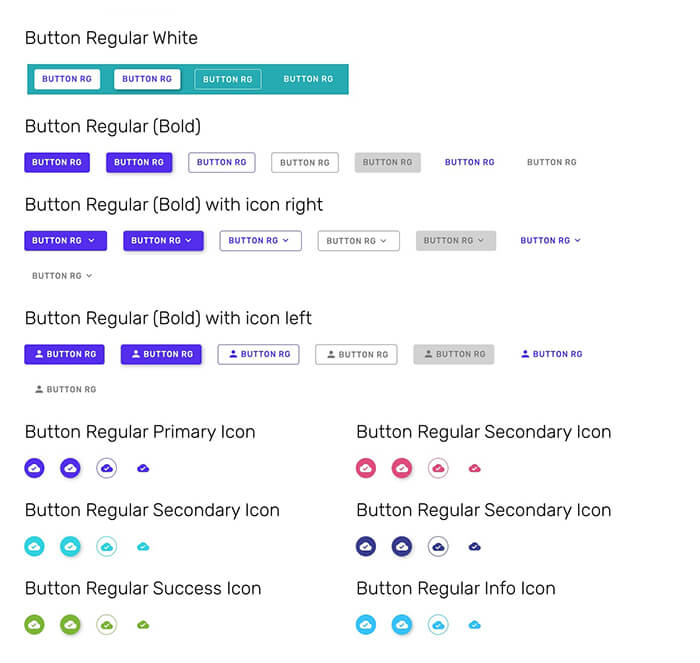Open the first solid purple dropdown button
This screenshot has width=700, height=663.
click(64, 240)
